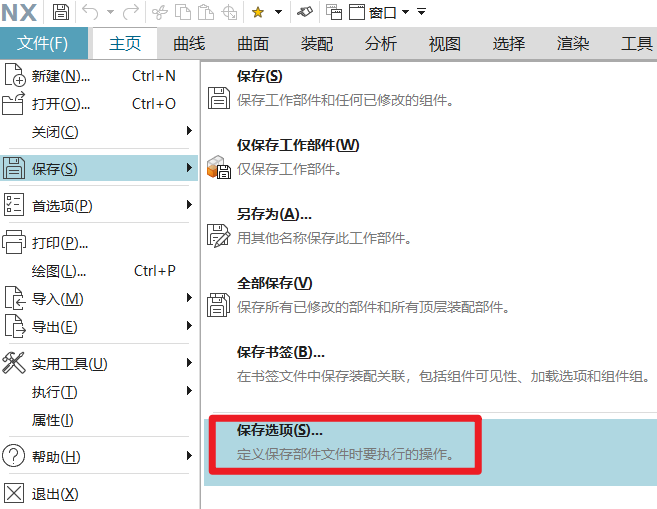This screenshot has height=509, width=657.
Task: Switch to the 曲面 ribbon tab
Action: point(253,43)
